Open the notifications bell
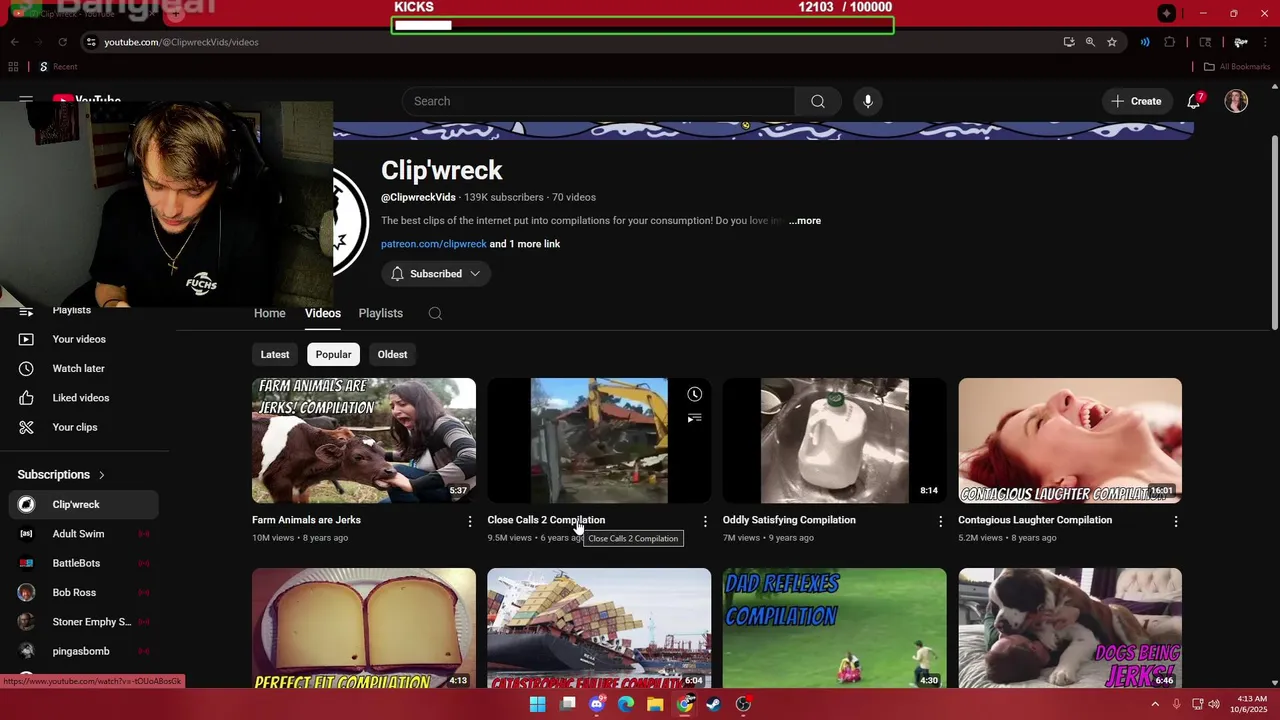This screenshot has width=1280, height=720. click(1194, 101)
